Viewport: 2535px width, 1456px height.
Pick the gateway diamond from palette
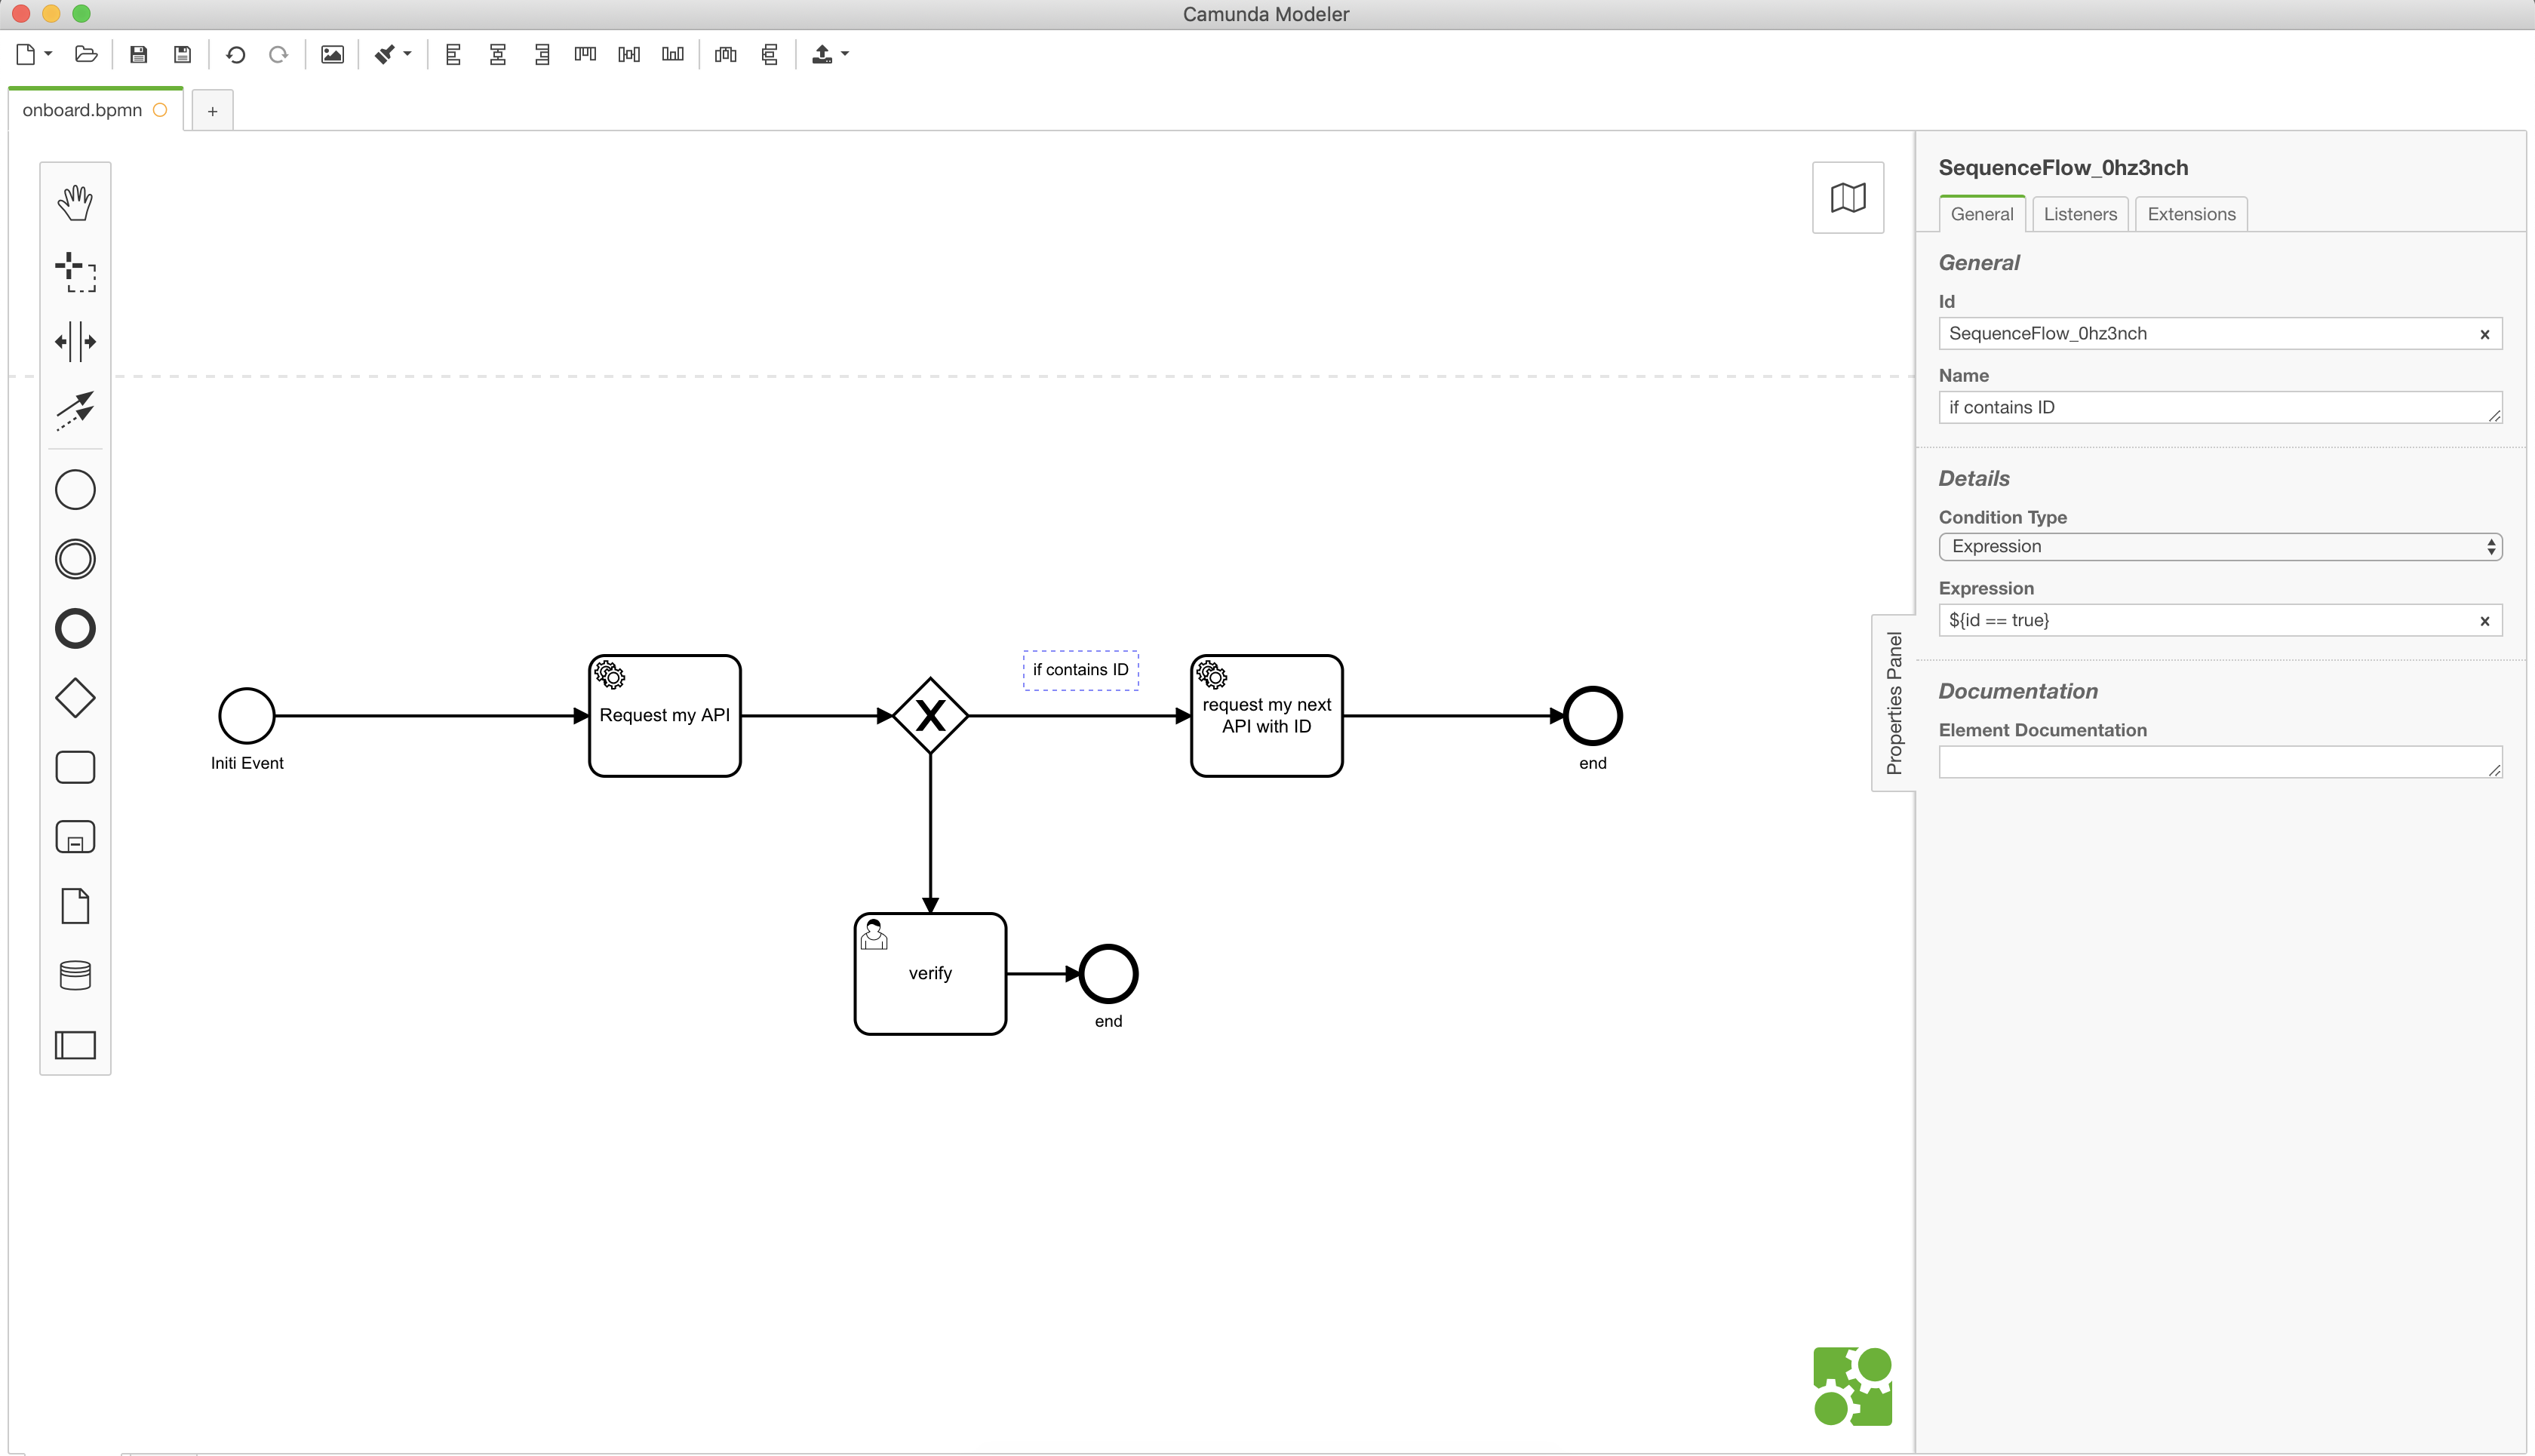(x=75, y=698)
